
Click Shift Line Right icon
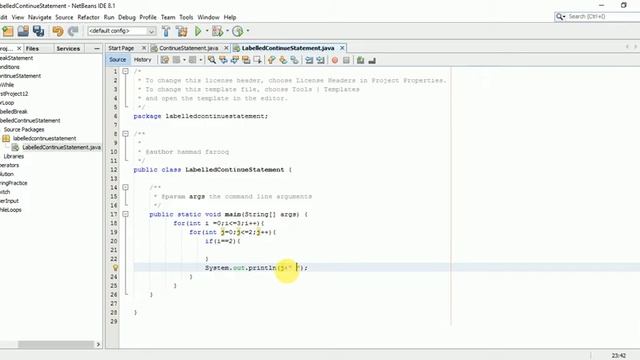[320, 60]
